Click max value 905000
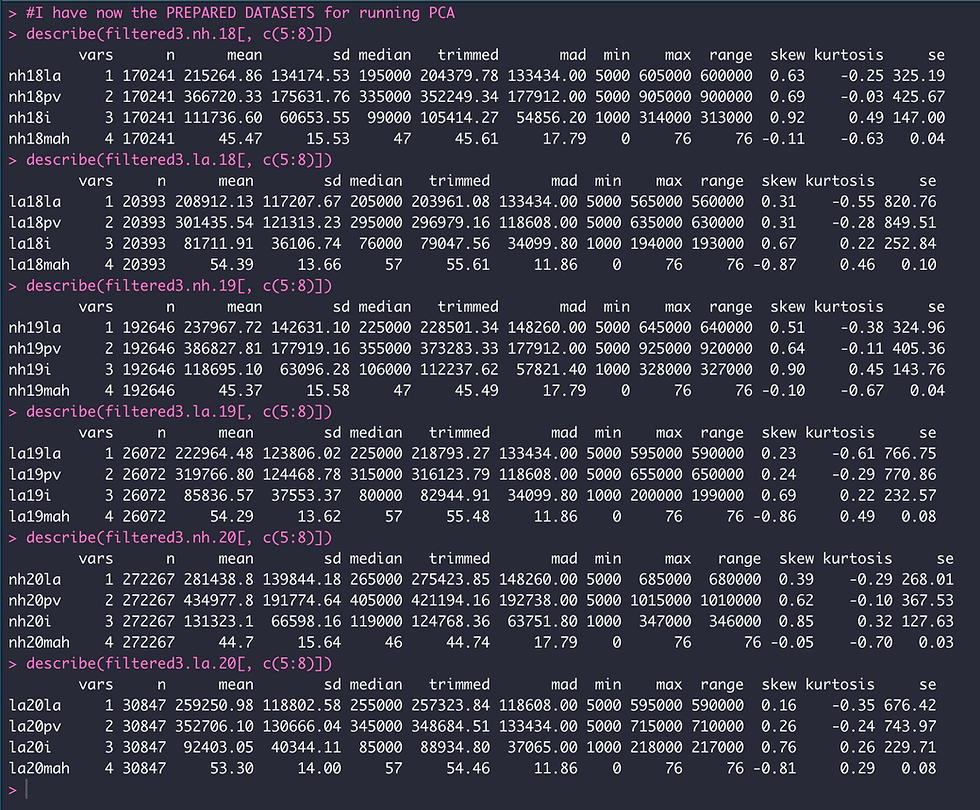 click(665, 97)
